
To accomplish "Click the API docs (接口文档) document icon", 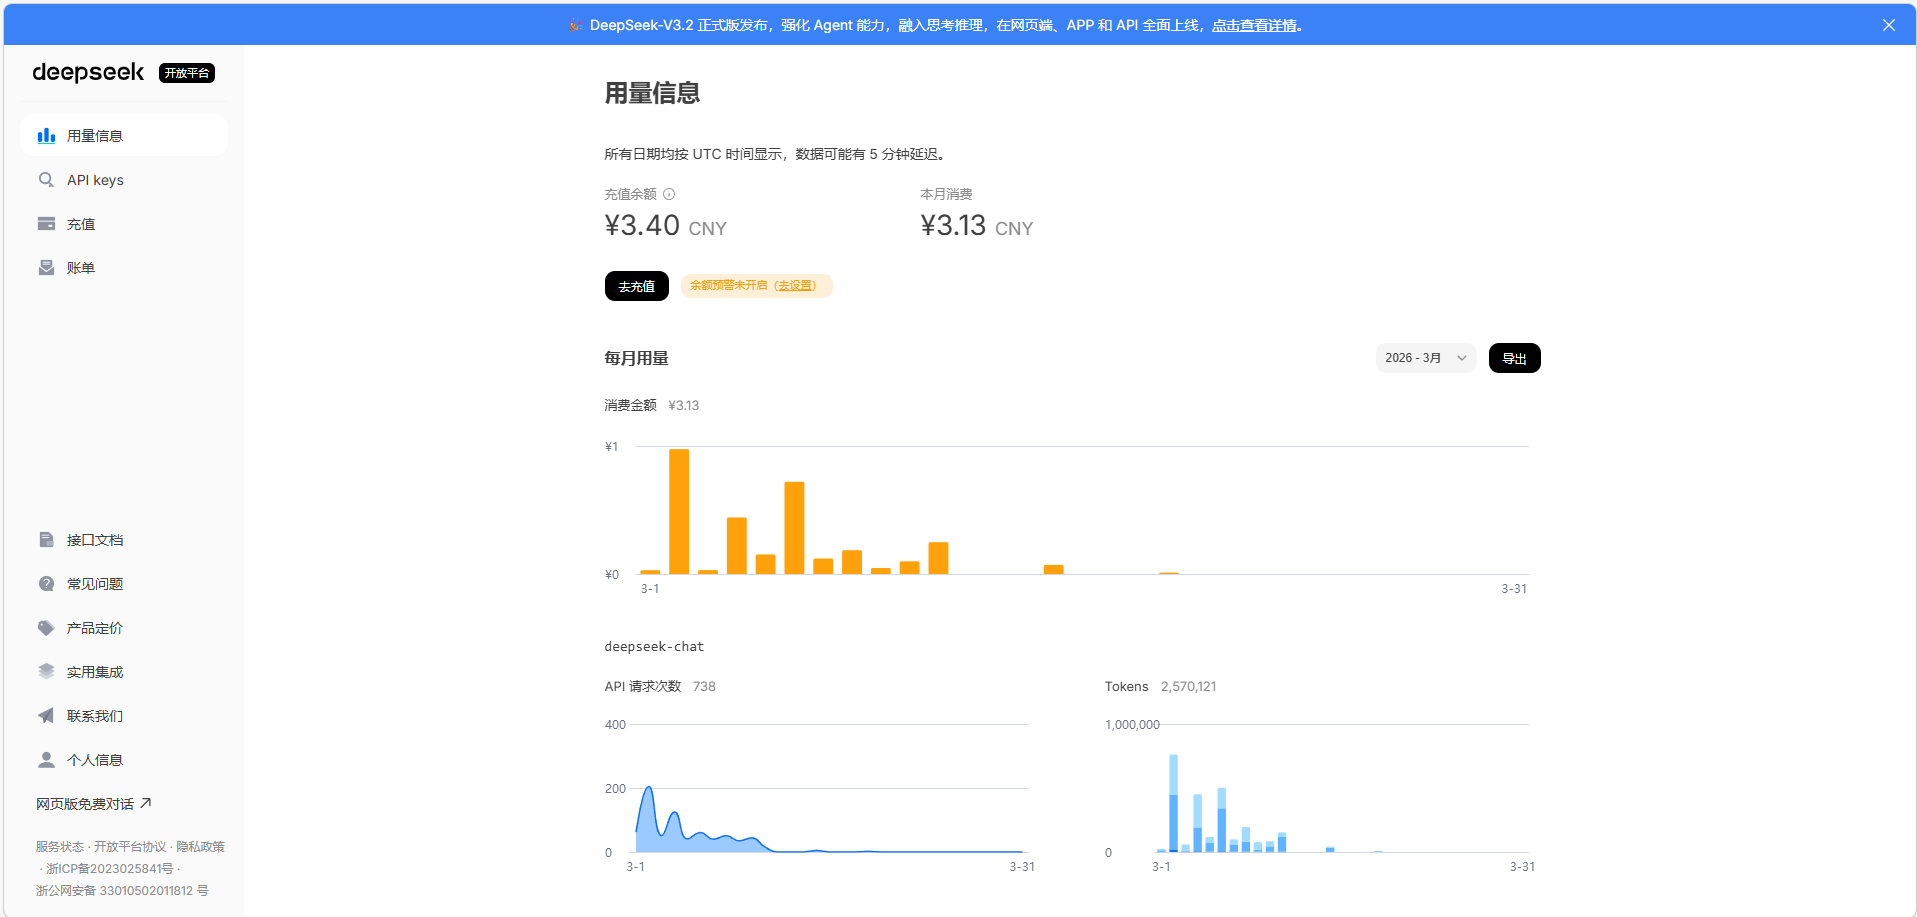I will click(46, 540).
